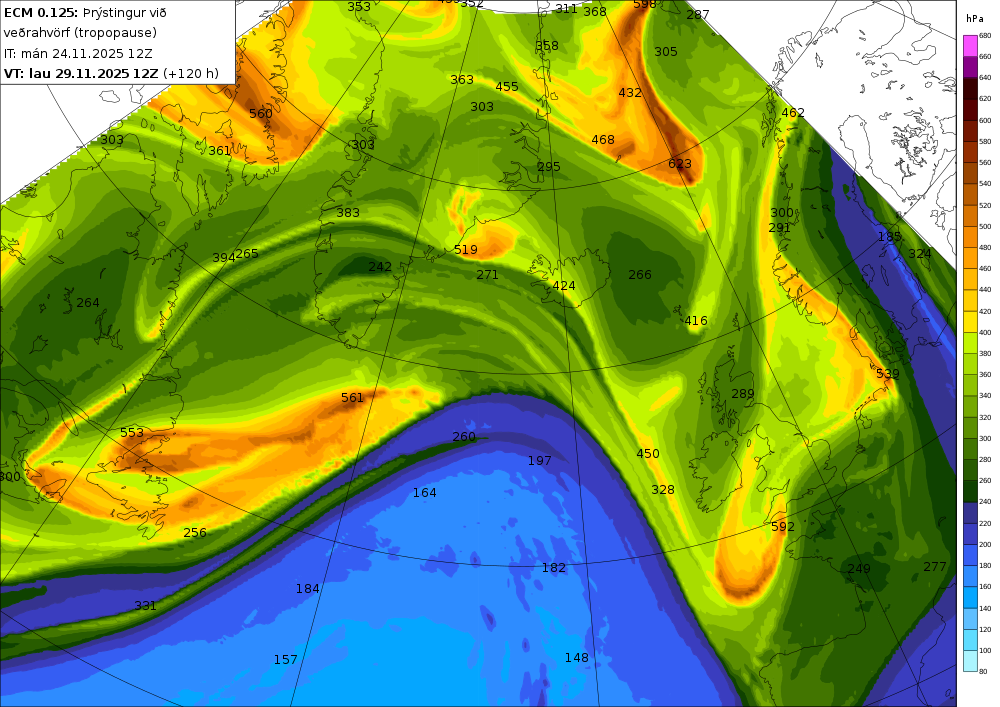Screen dimensions: 1000x707
Task: Click the map value '148'
Action: (577, 657)
